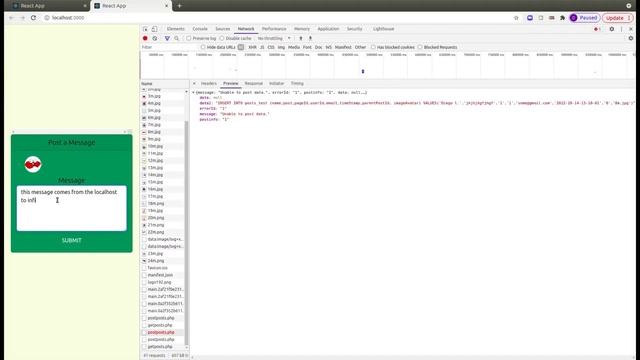
Task: Filter requests by CSS type
Action: [271, 47]
